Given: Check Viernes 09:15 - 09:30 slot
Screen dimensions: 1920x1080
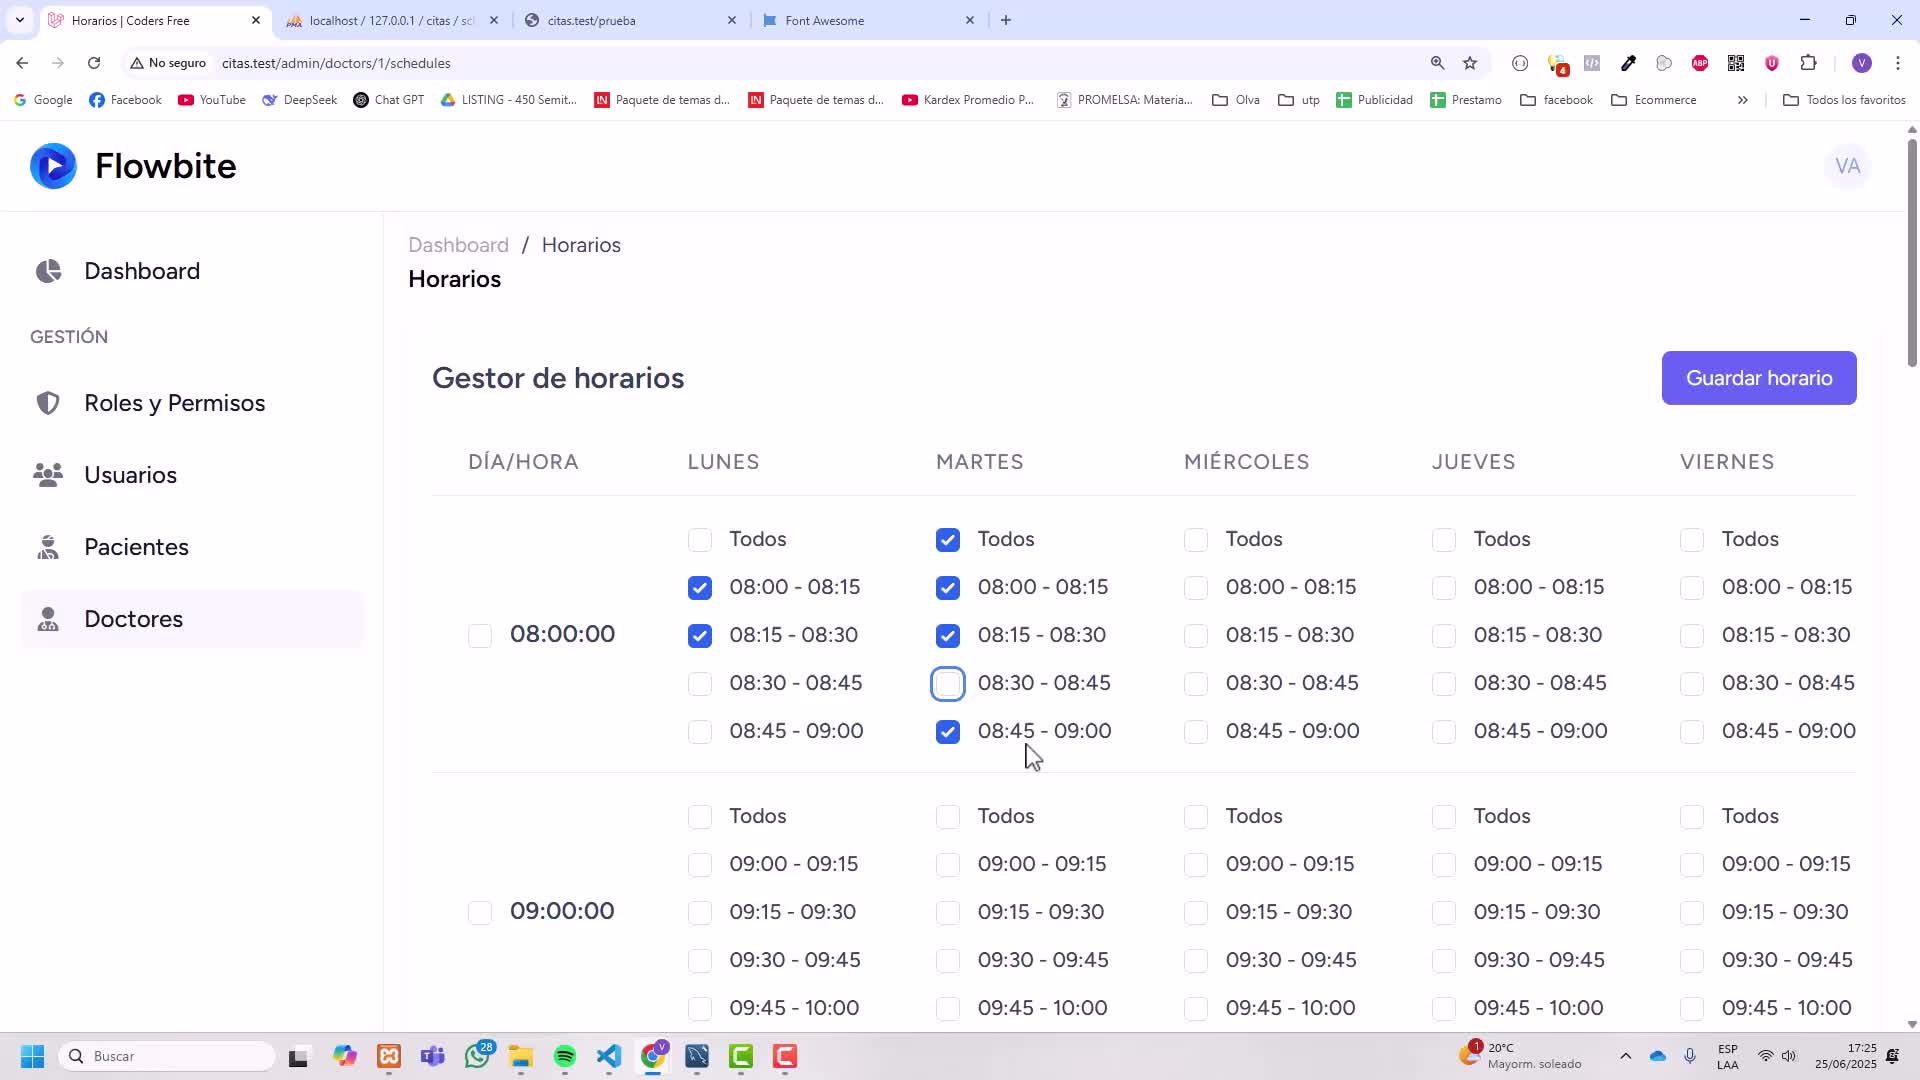Looking at the screenshot, I should coord(1692,913).
